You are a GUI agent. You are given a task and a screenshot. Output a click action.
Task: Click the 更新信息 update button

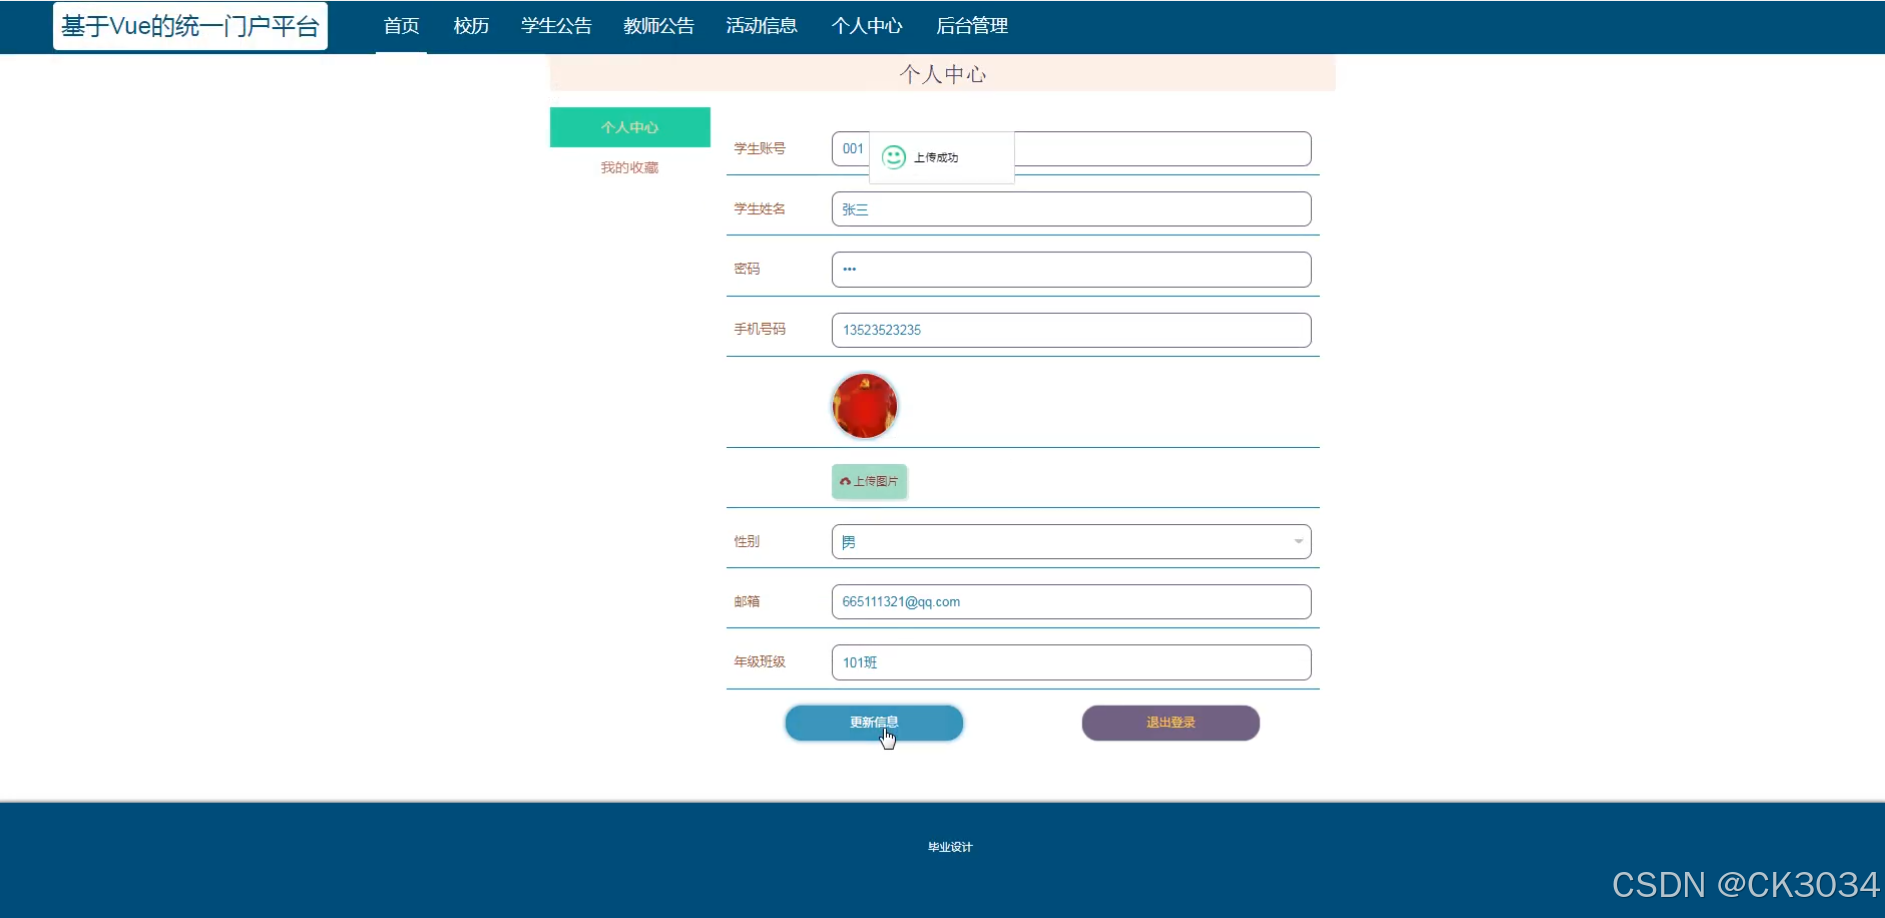pyautogui.click(x=873, y=722)
